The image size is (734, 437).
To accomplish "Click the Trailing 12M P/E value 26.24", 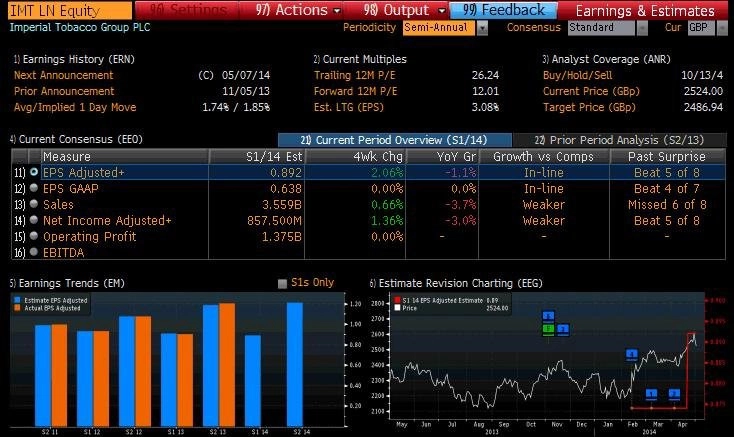I will 485,75.
